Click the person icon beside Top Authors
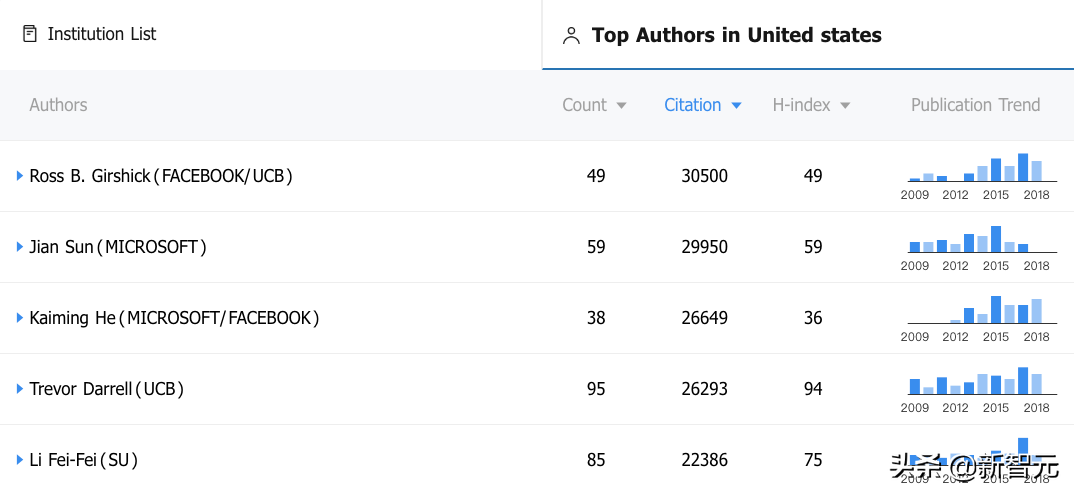 571,36
